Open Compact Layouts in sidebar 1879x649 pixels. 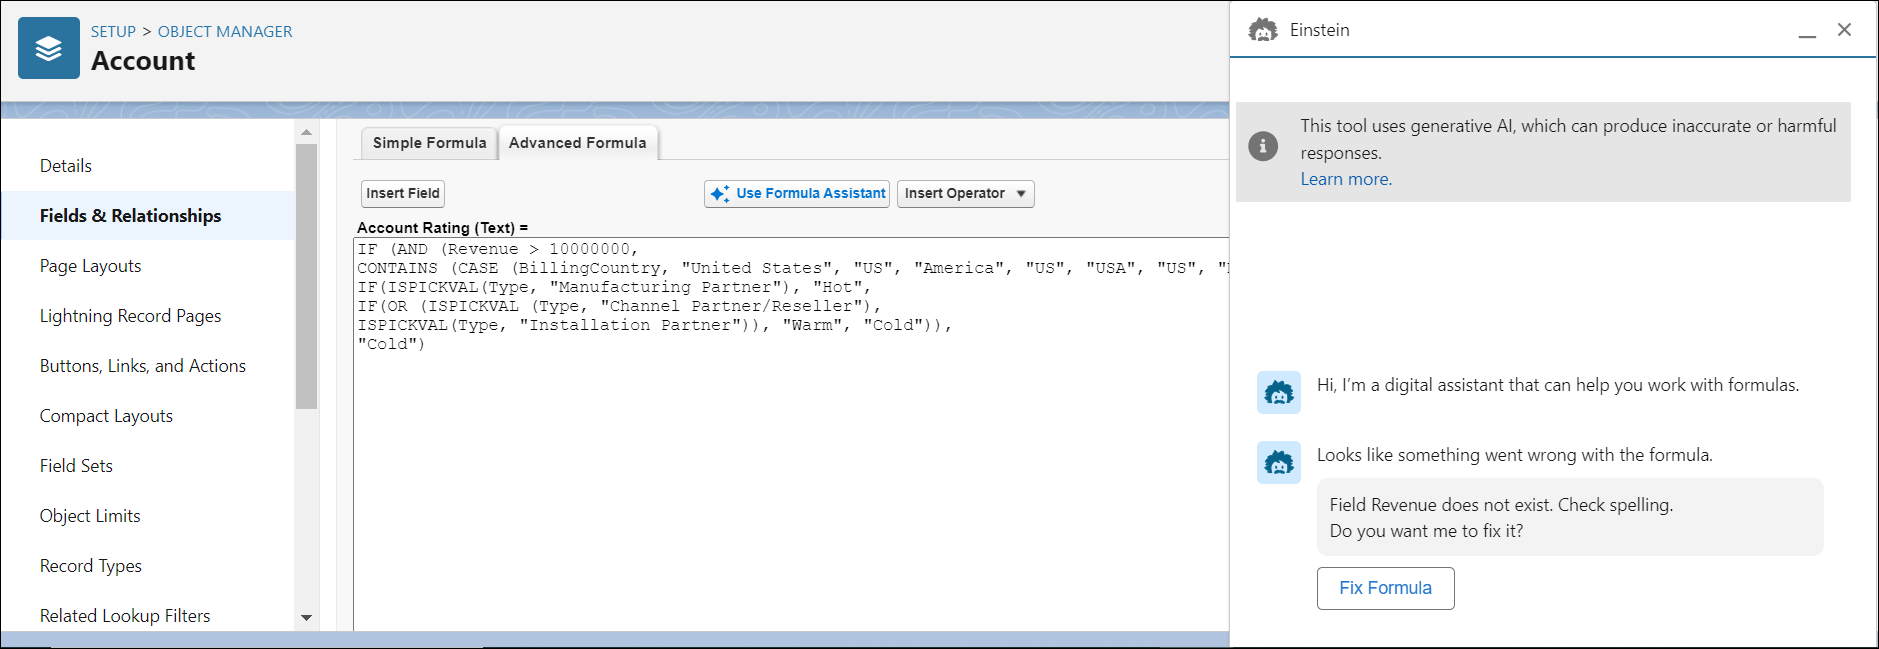106,416
